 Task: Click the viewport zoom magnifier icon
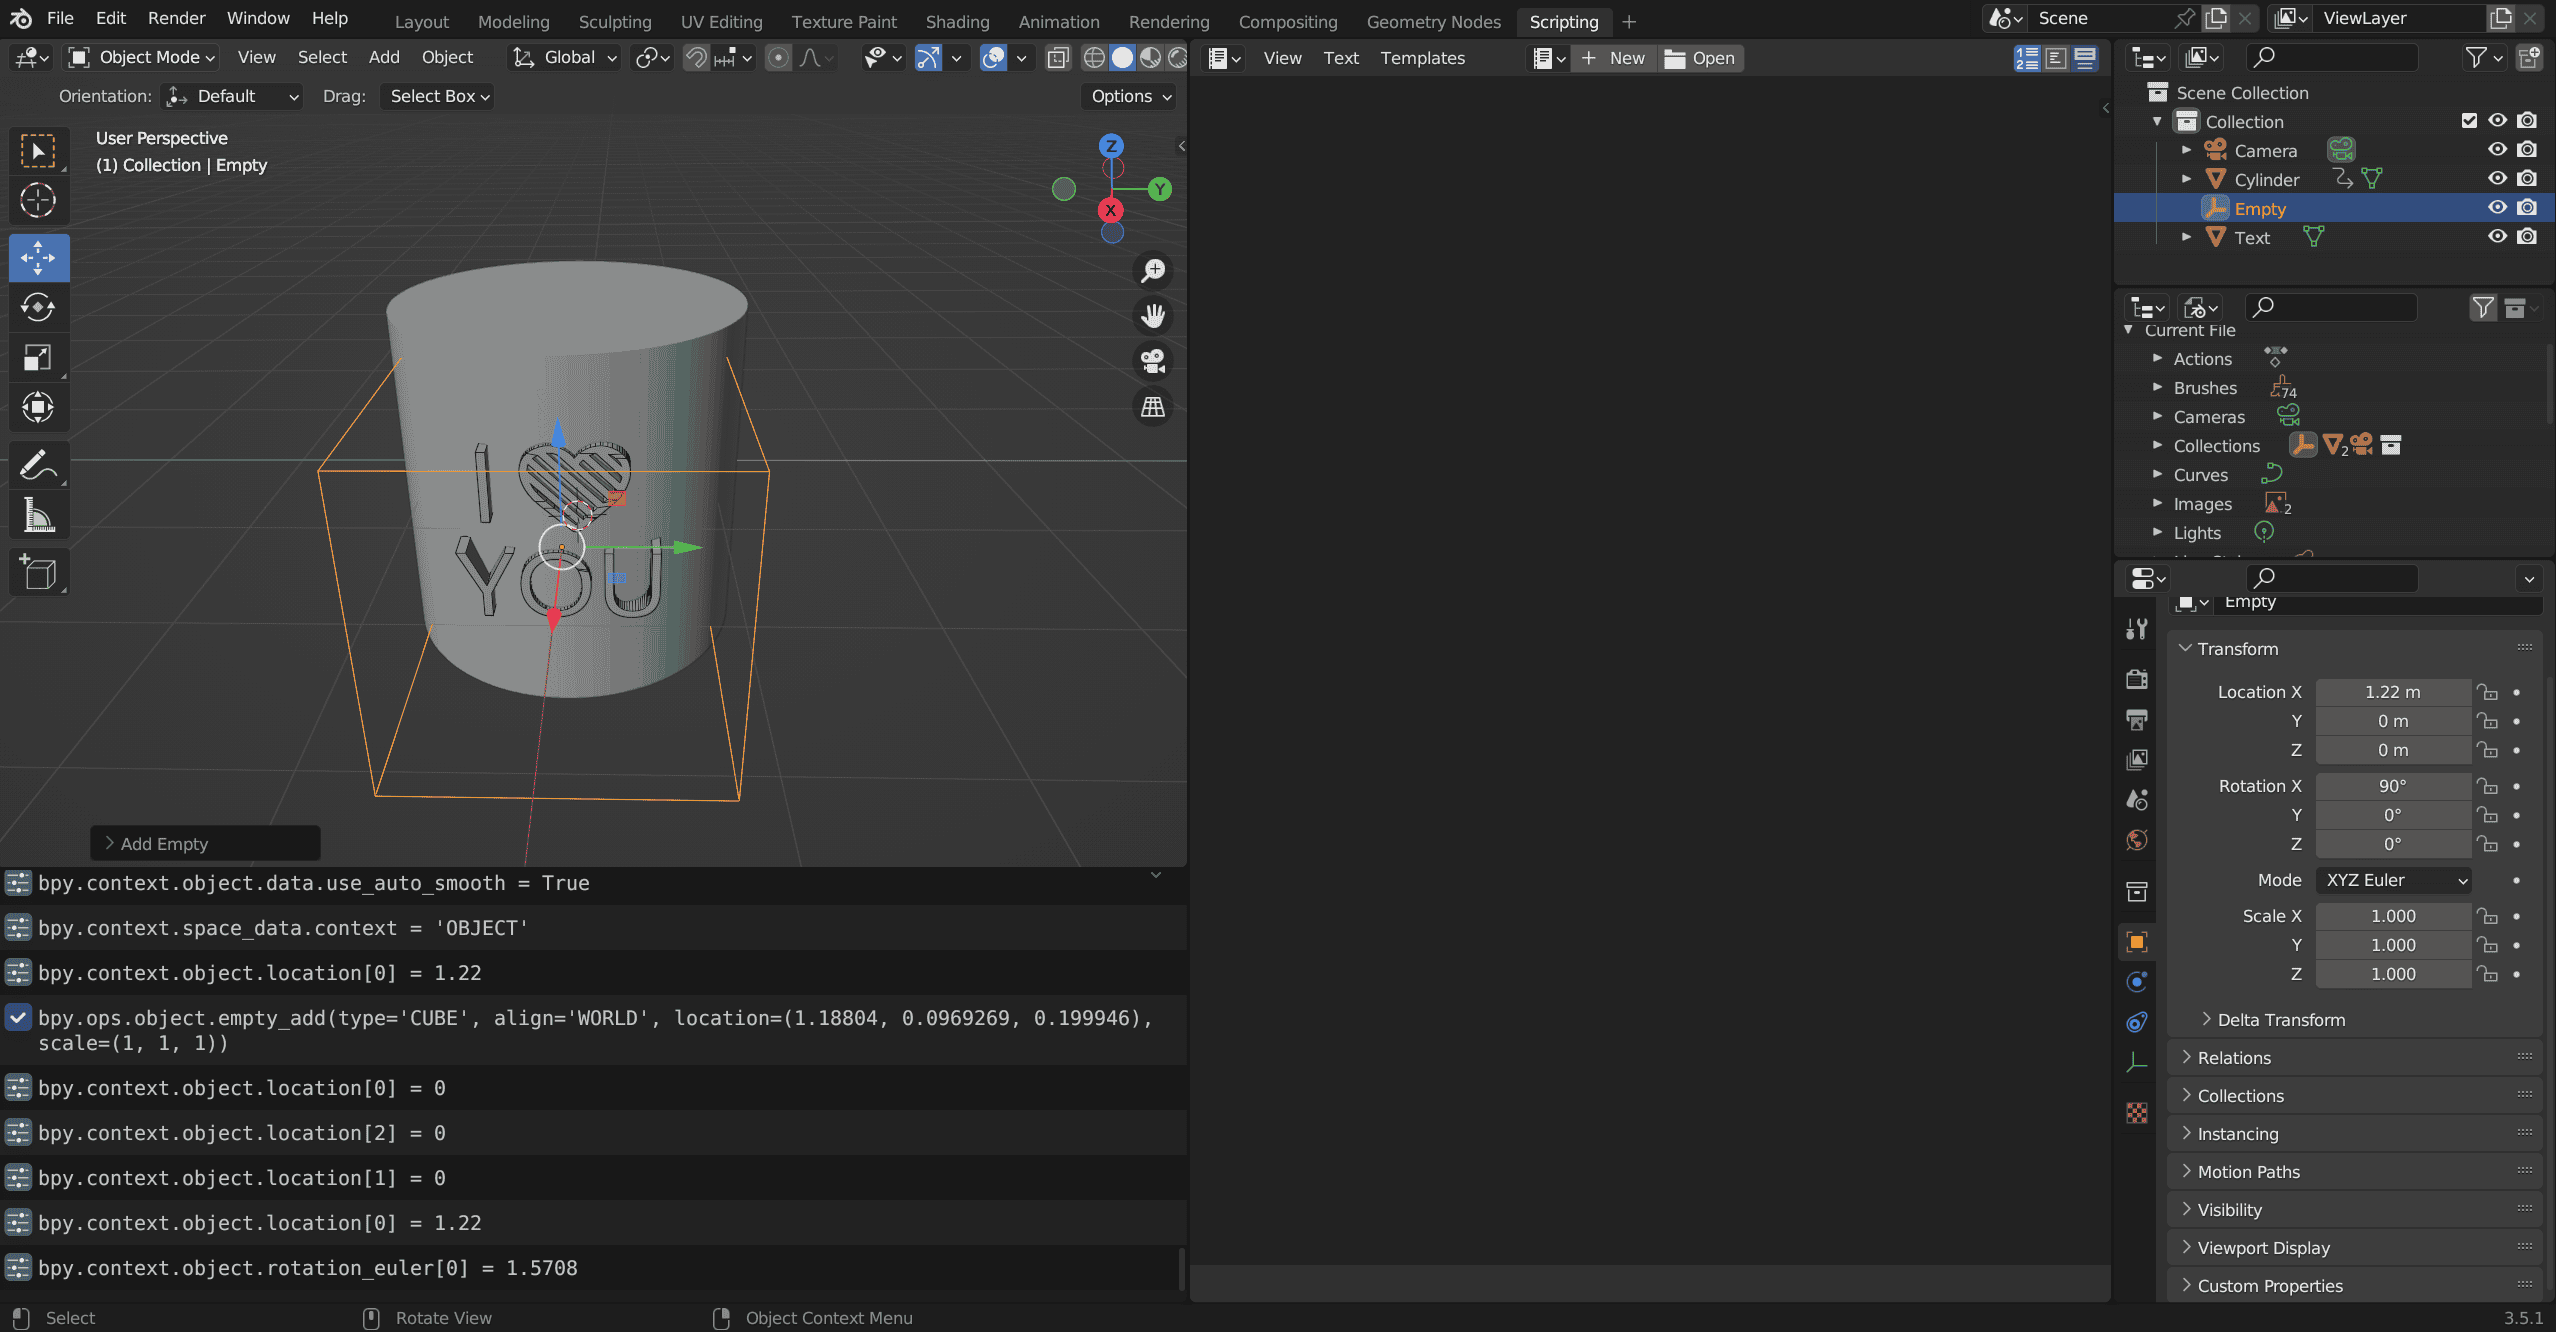coord(1153,270)
